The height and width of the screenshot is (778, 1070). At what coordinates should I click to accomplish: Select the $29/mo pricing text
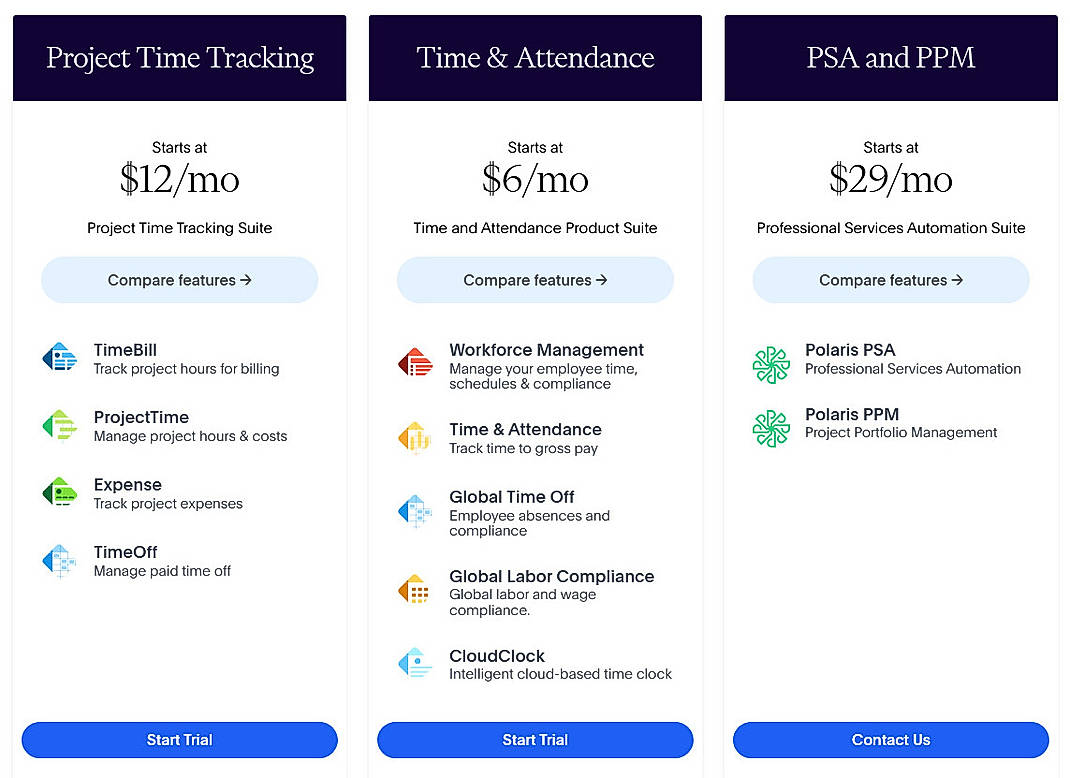click(x=890, y=181)
